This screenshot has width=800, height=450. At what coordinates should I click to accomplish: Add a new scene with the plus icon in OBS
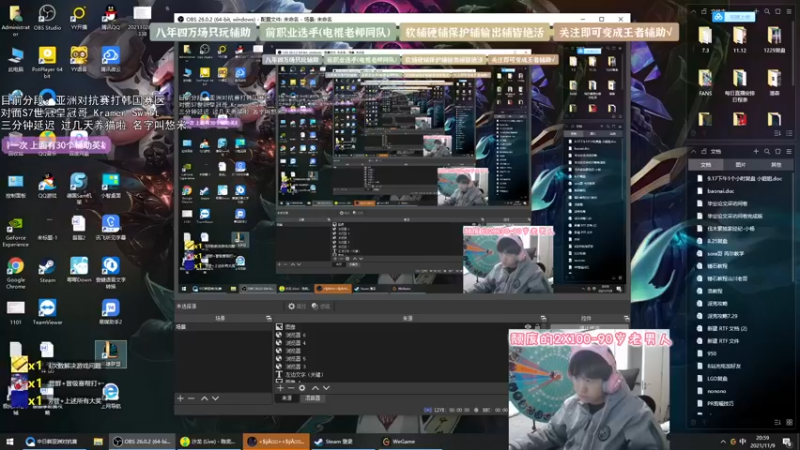click(x=180, y=398)
